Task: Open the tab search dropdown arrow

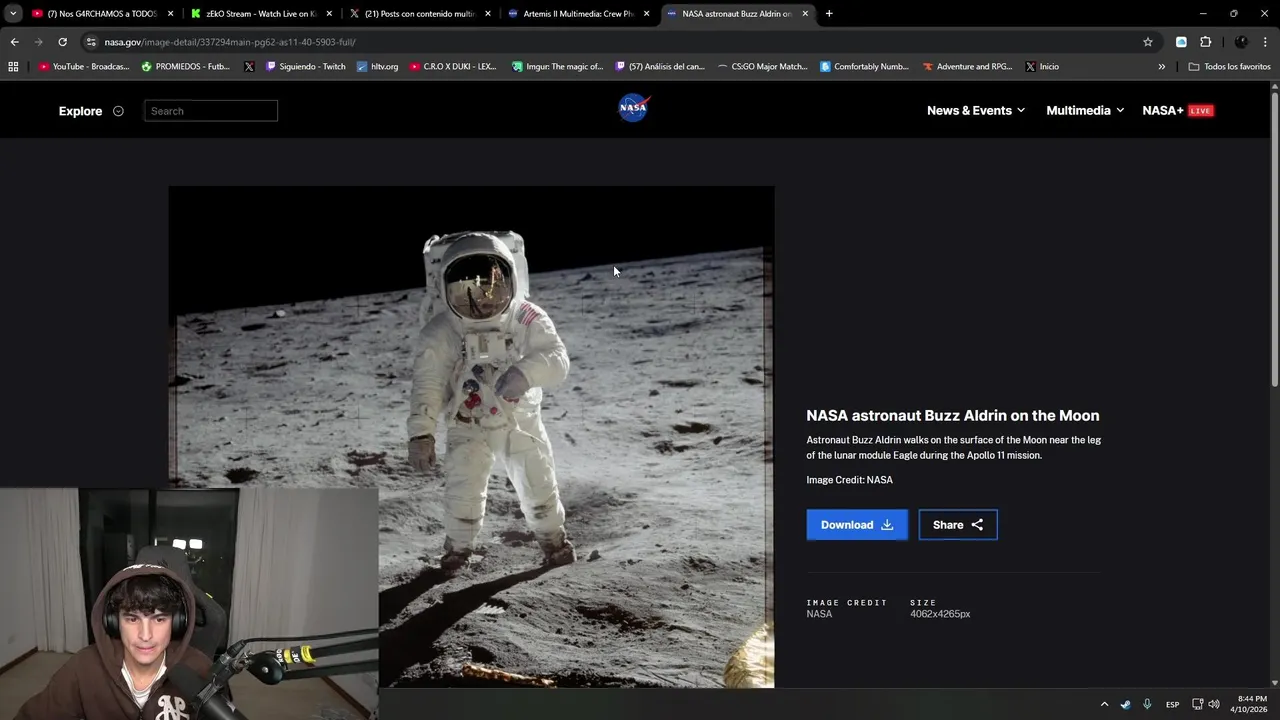Action: 13,14
